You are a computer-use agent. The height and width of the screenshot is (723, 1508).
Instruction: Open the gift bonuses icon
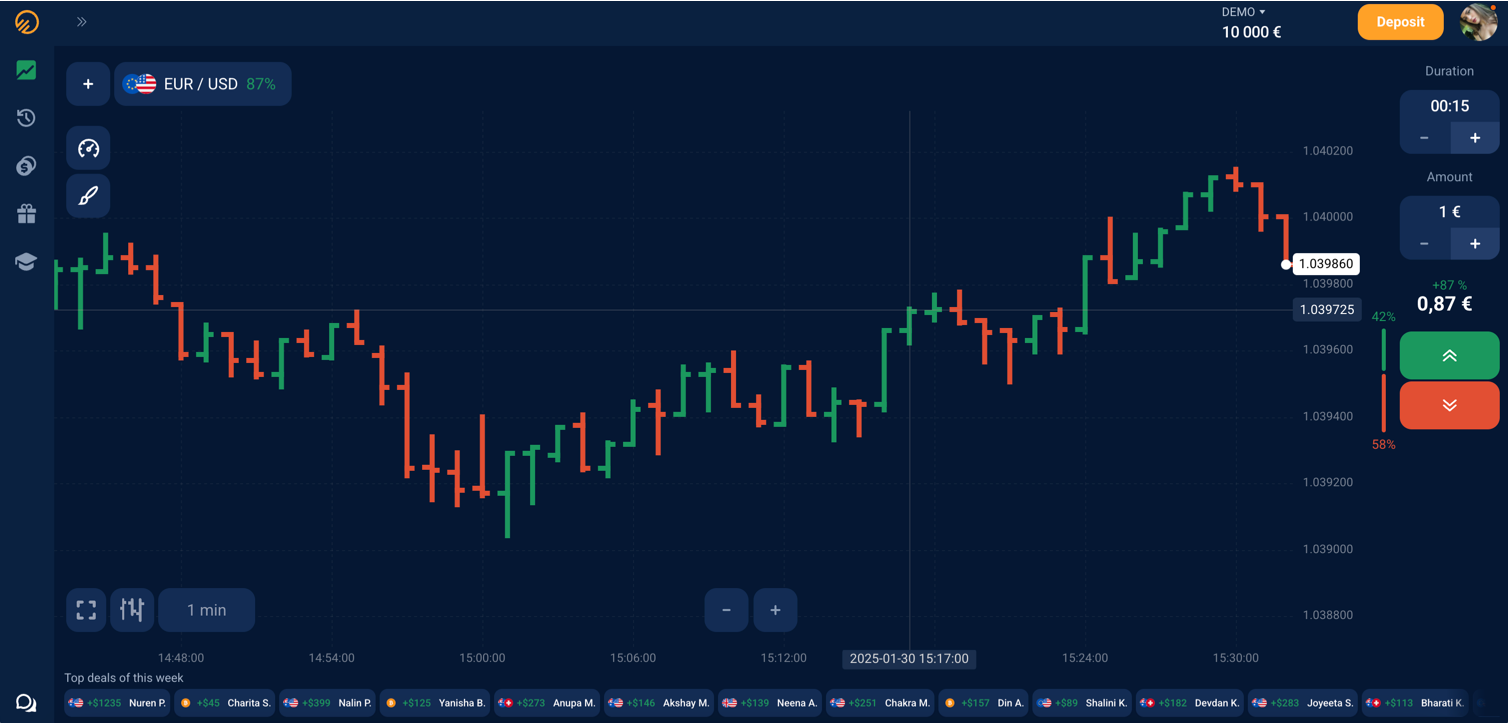pyautogui.click(x=26, y=214)
